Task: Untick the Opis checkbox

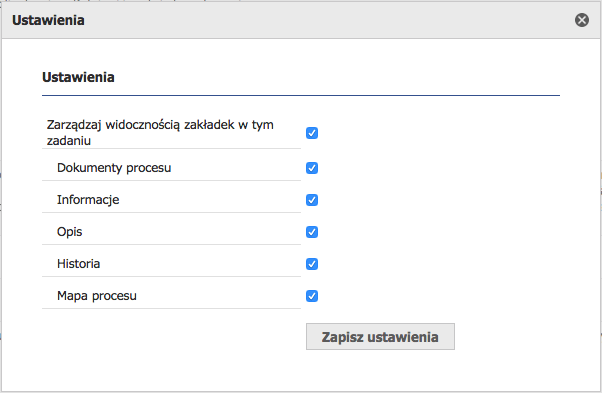Action: point(312,232)
